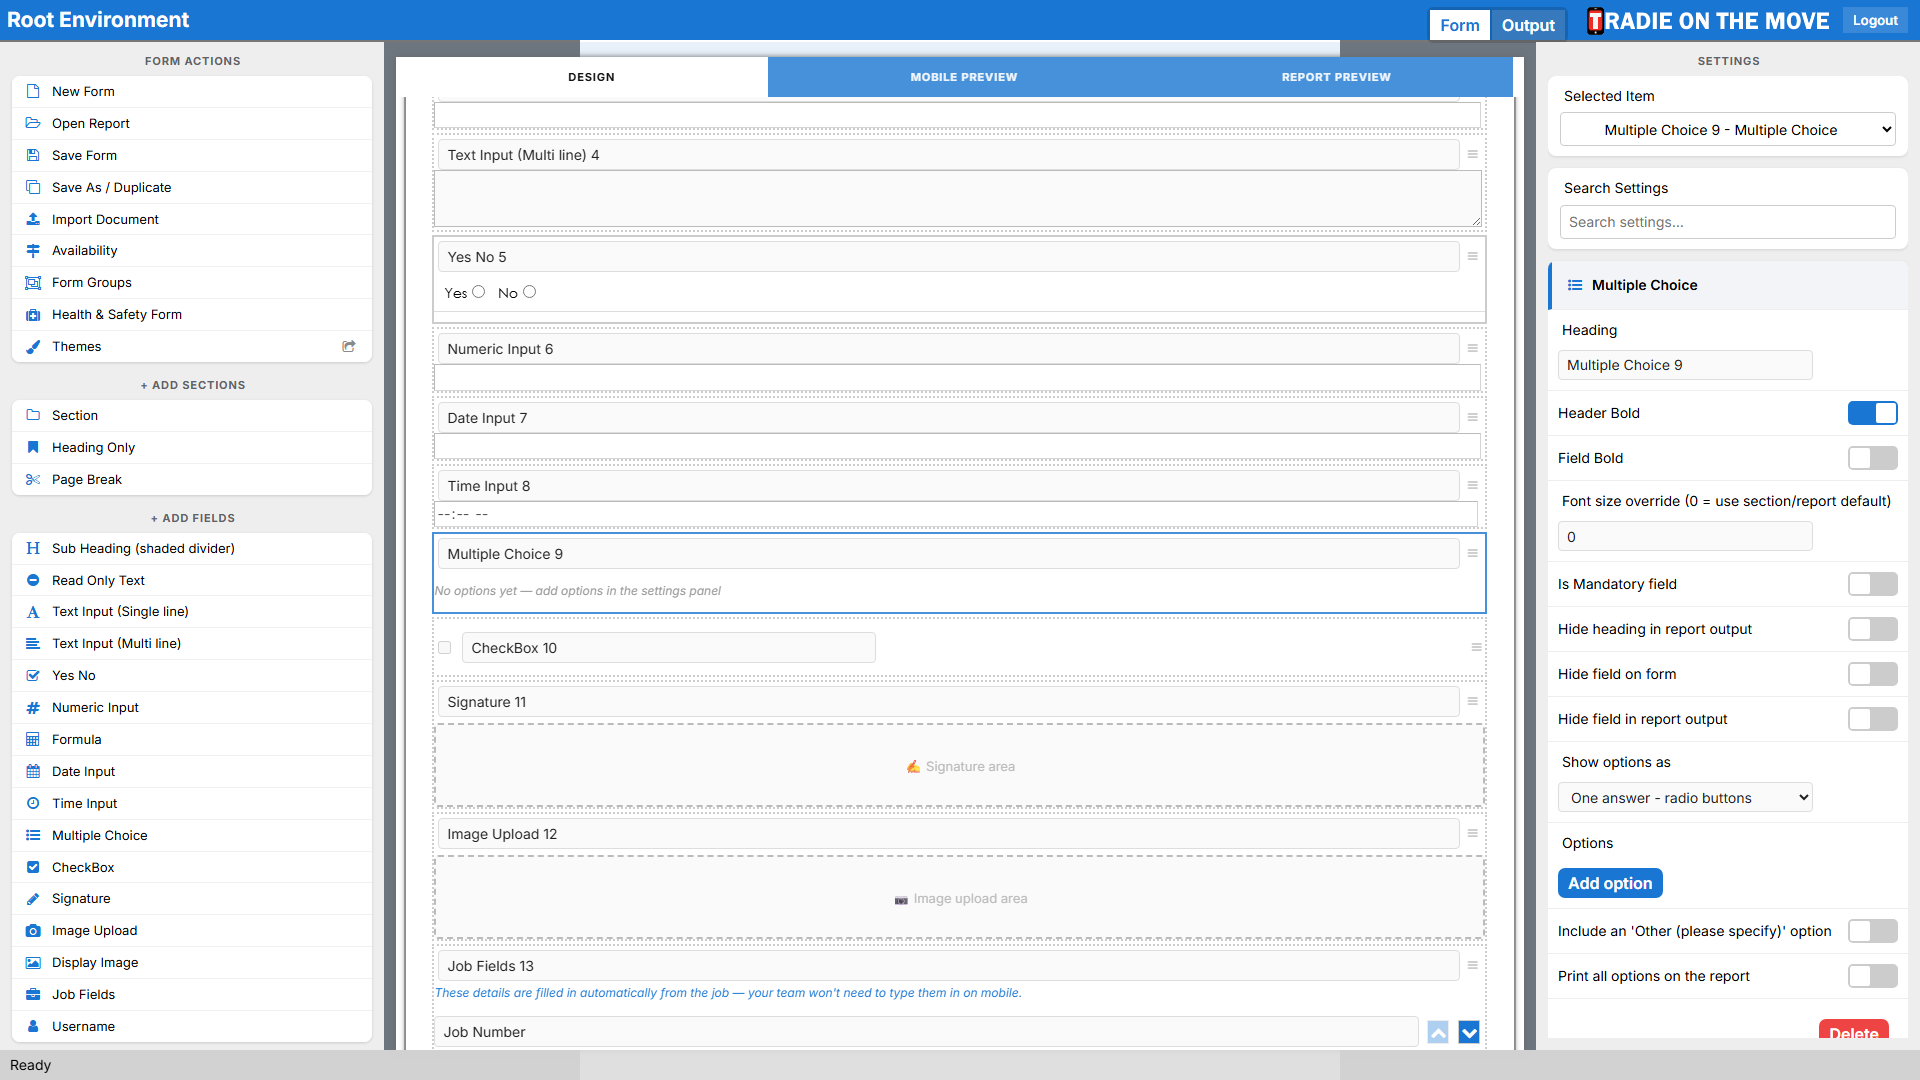Click drag handle icon on Yes No 5
The image size is (1920, 1080).
click(1472, 256)
